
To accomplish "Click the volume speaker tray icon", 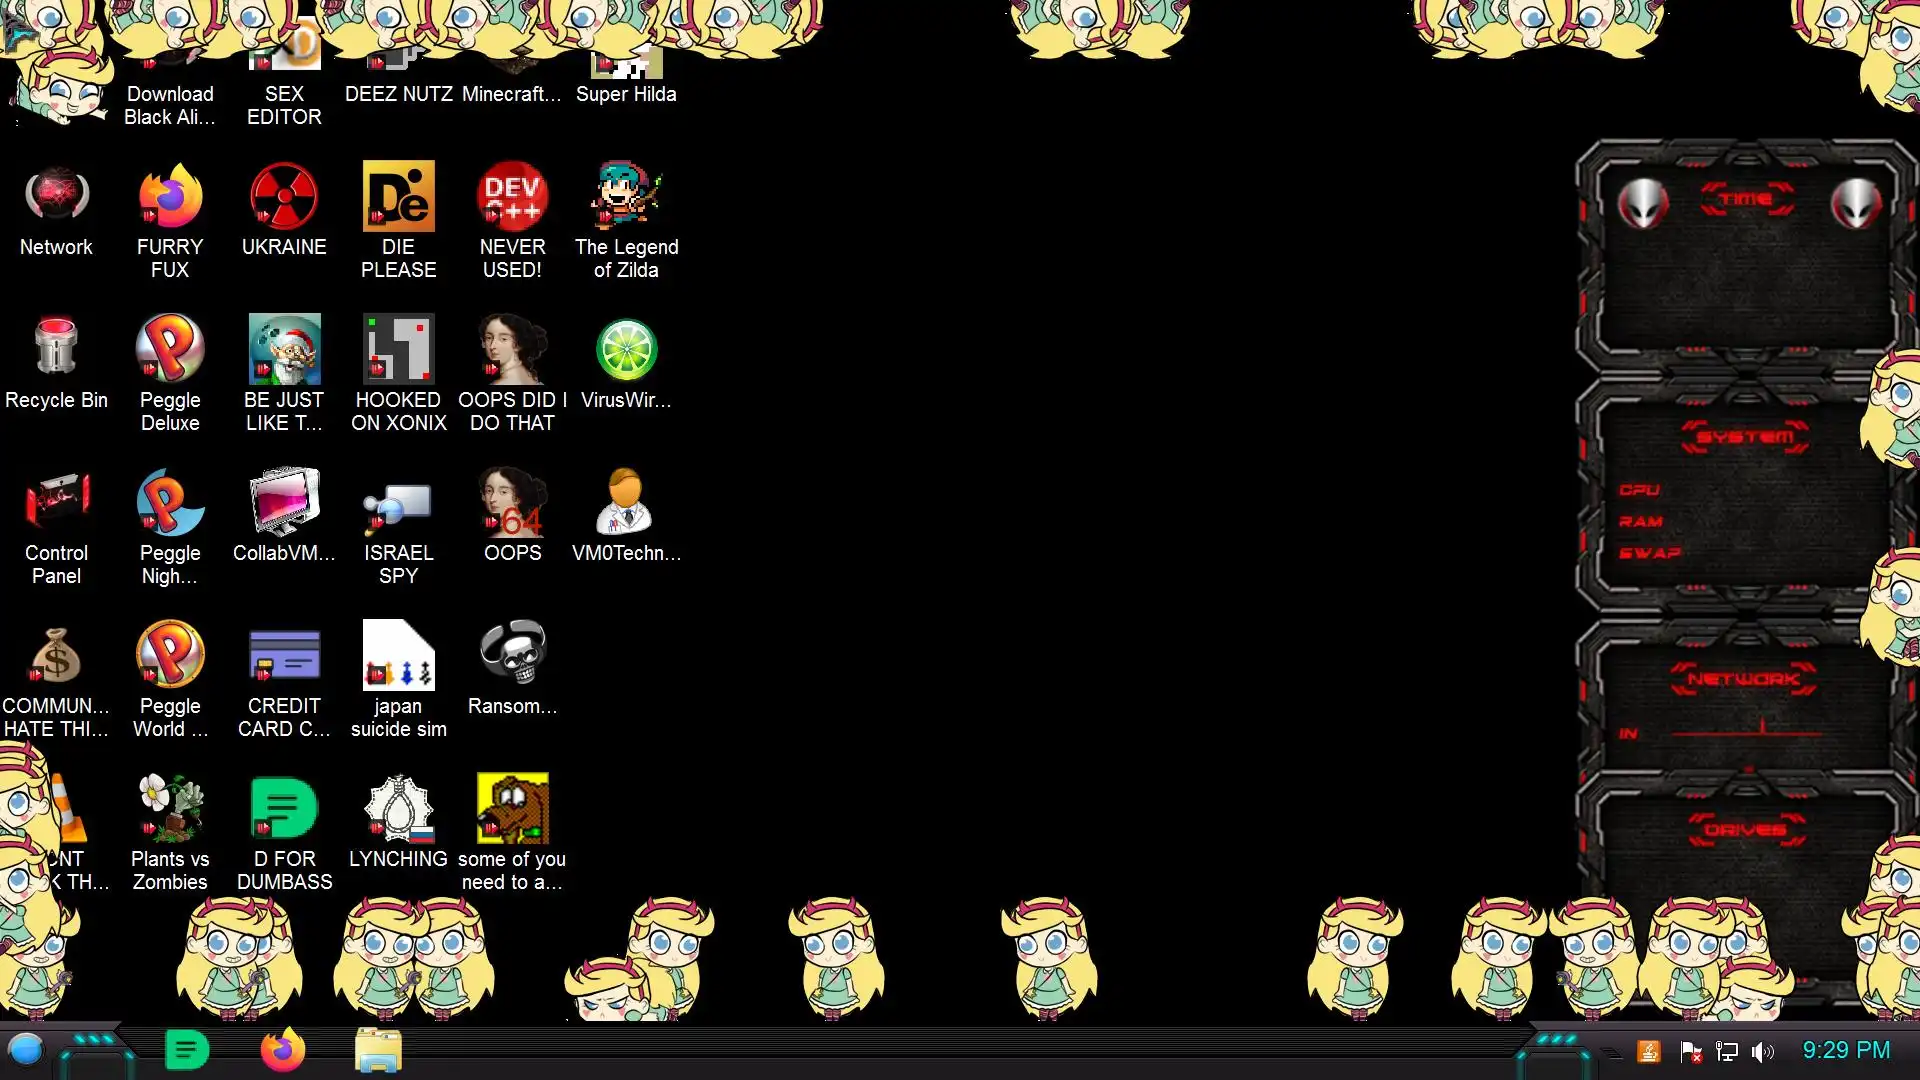I will [1763, 1051].
